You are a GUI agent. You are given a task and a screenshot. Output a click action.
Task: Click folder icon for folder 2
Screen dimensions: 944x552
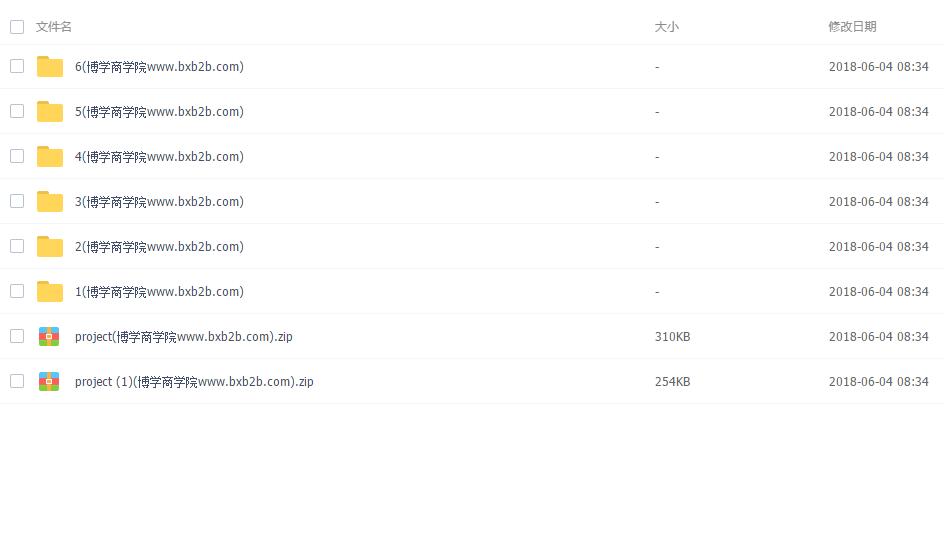(49, 247)
